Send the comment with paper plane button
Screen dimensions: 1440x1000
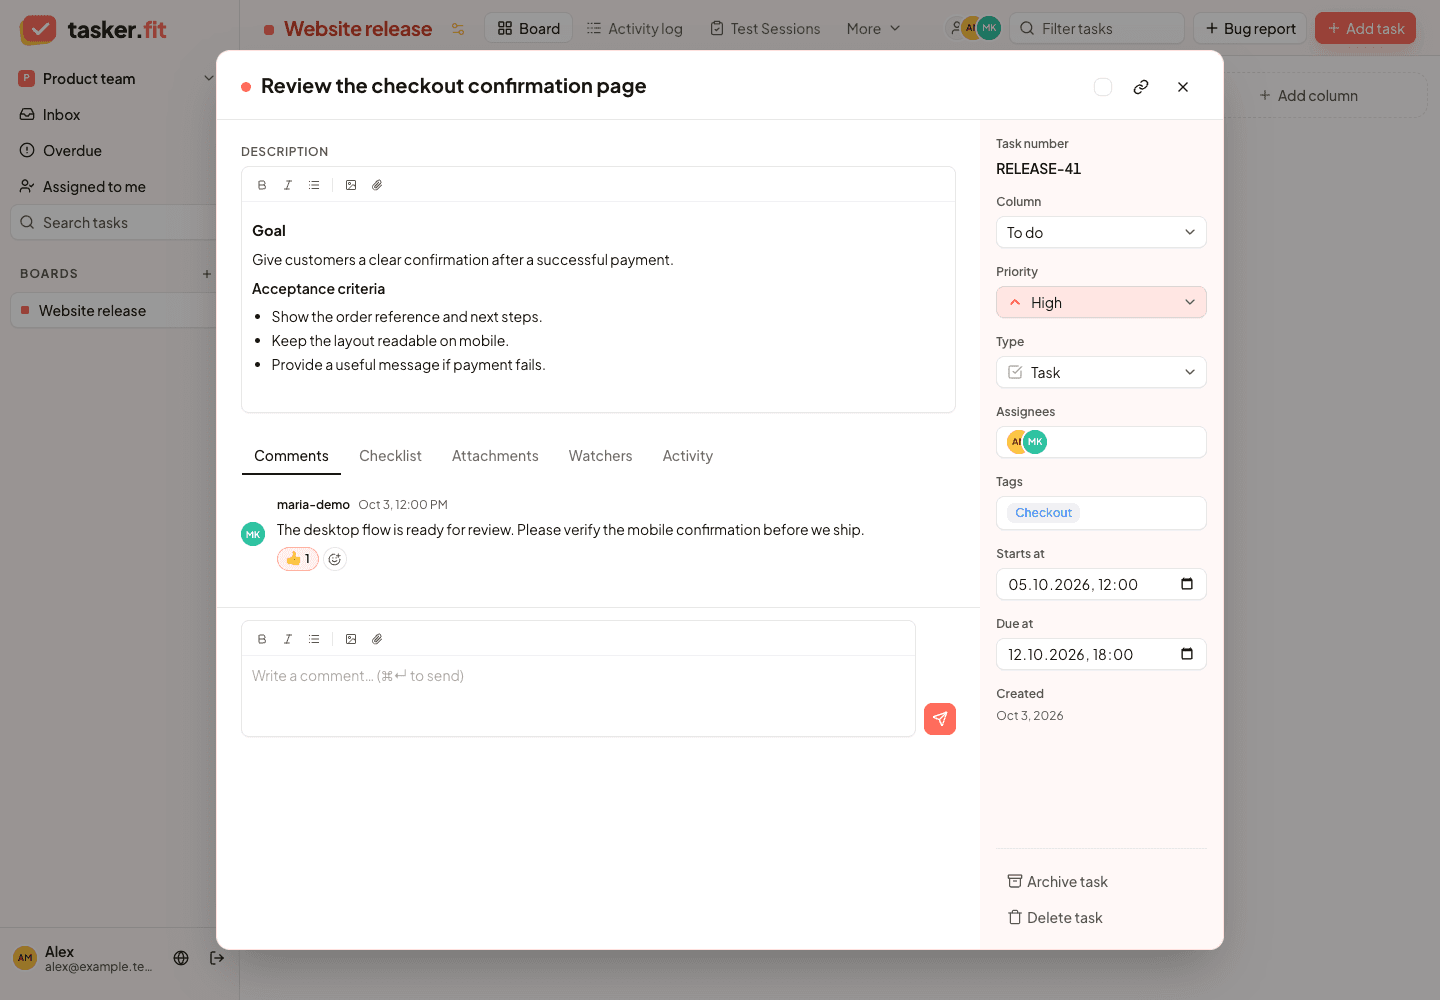coord(940,719)
